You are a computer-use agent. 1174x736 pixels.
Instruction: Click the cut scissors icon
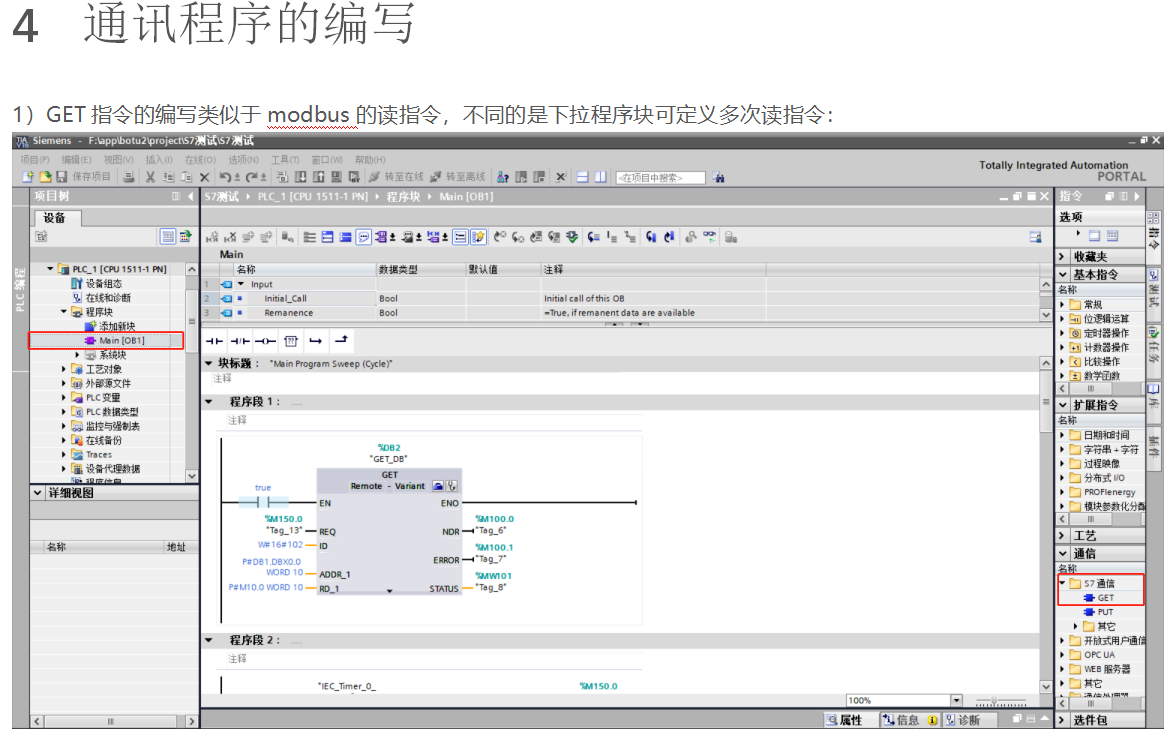click(x=150, y=177)
